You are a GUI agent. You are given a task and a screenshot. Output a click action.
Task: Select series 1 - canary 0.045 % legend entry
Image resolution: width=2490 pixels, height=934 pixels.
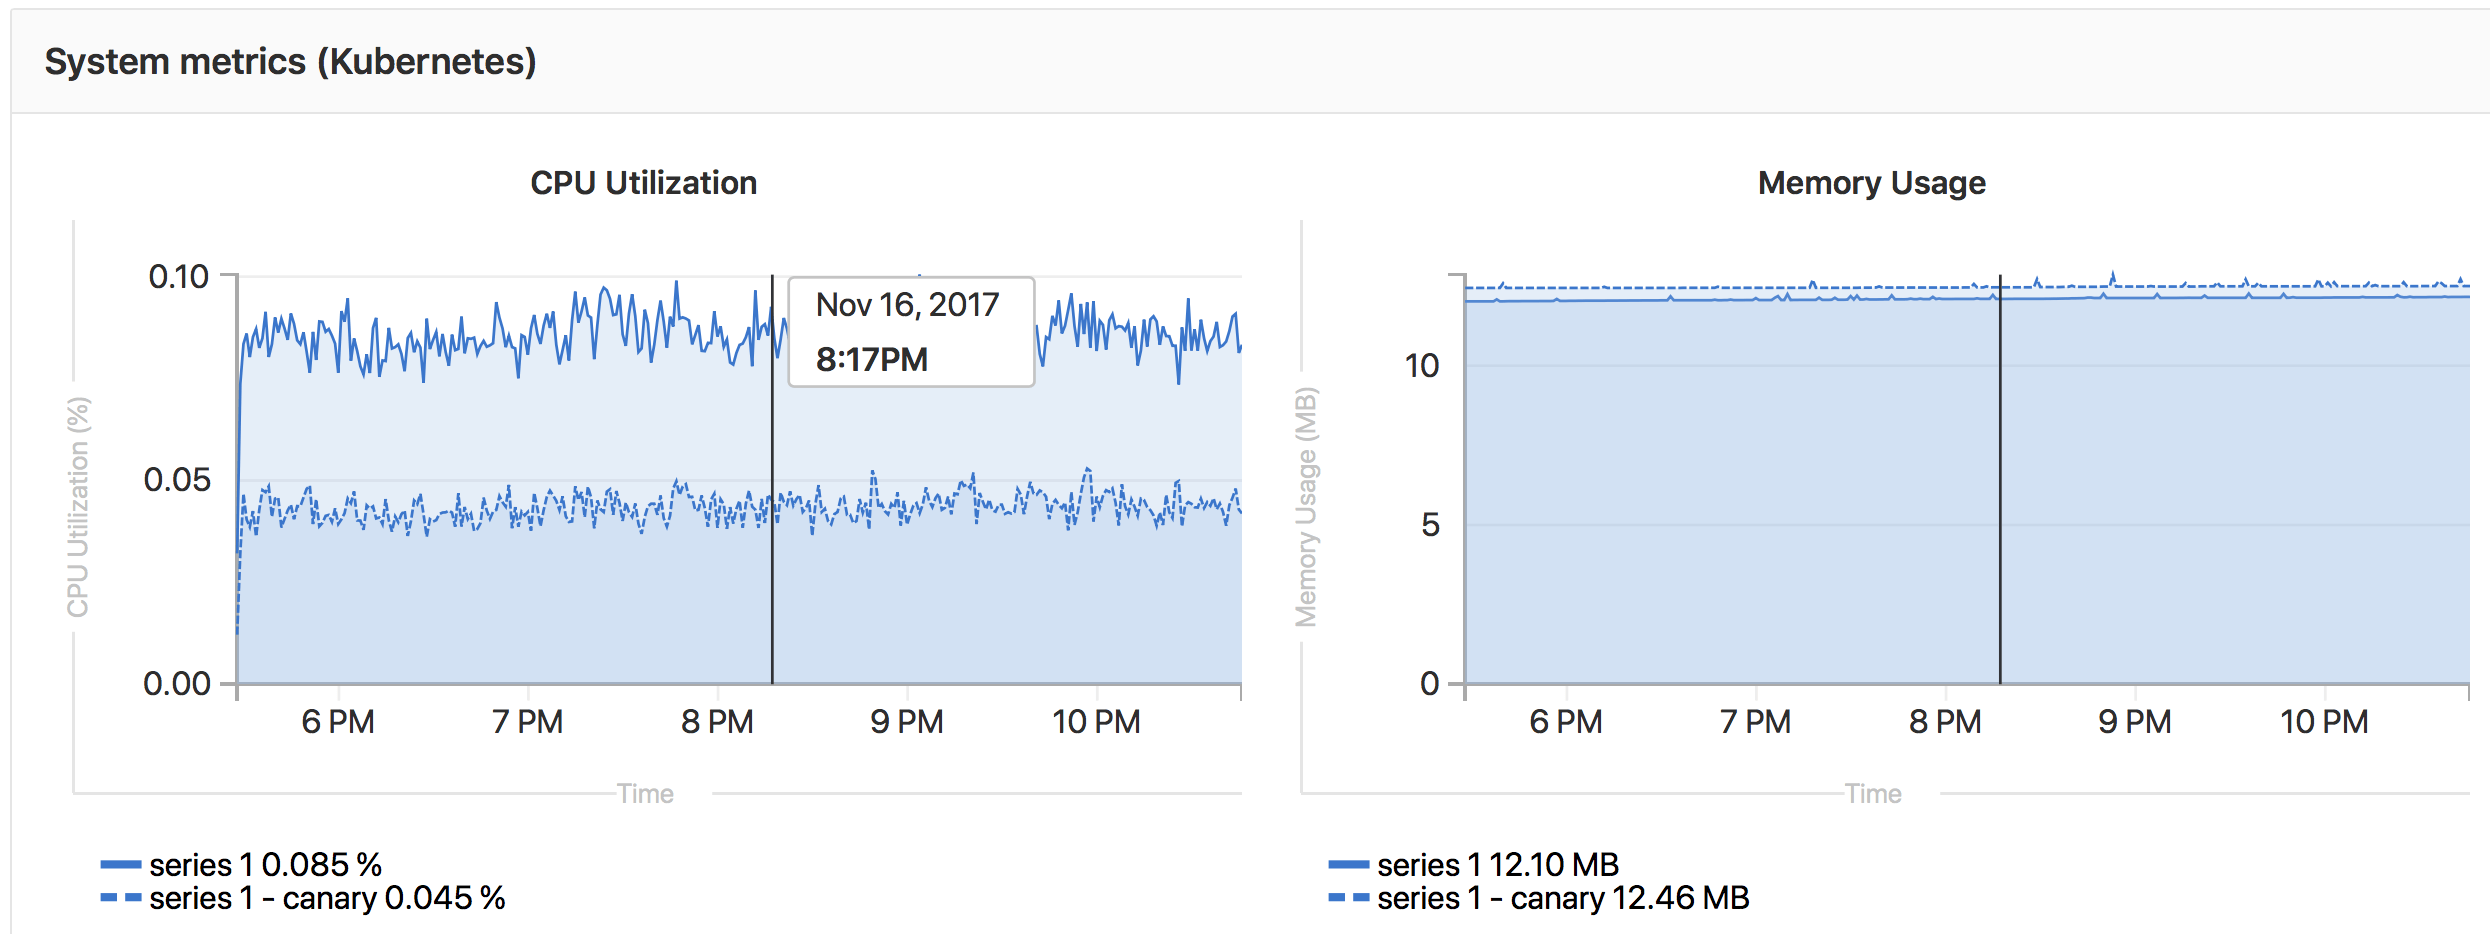pyautogui.click(x=327, y=898)
